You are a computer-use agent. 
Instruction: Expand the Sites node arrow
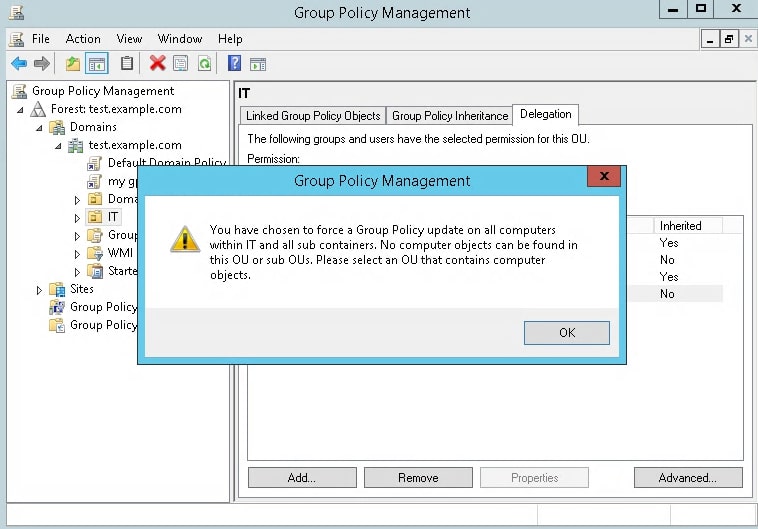click(39, 290)
